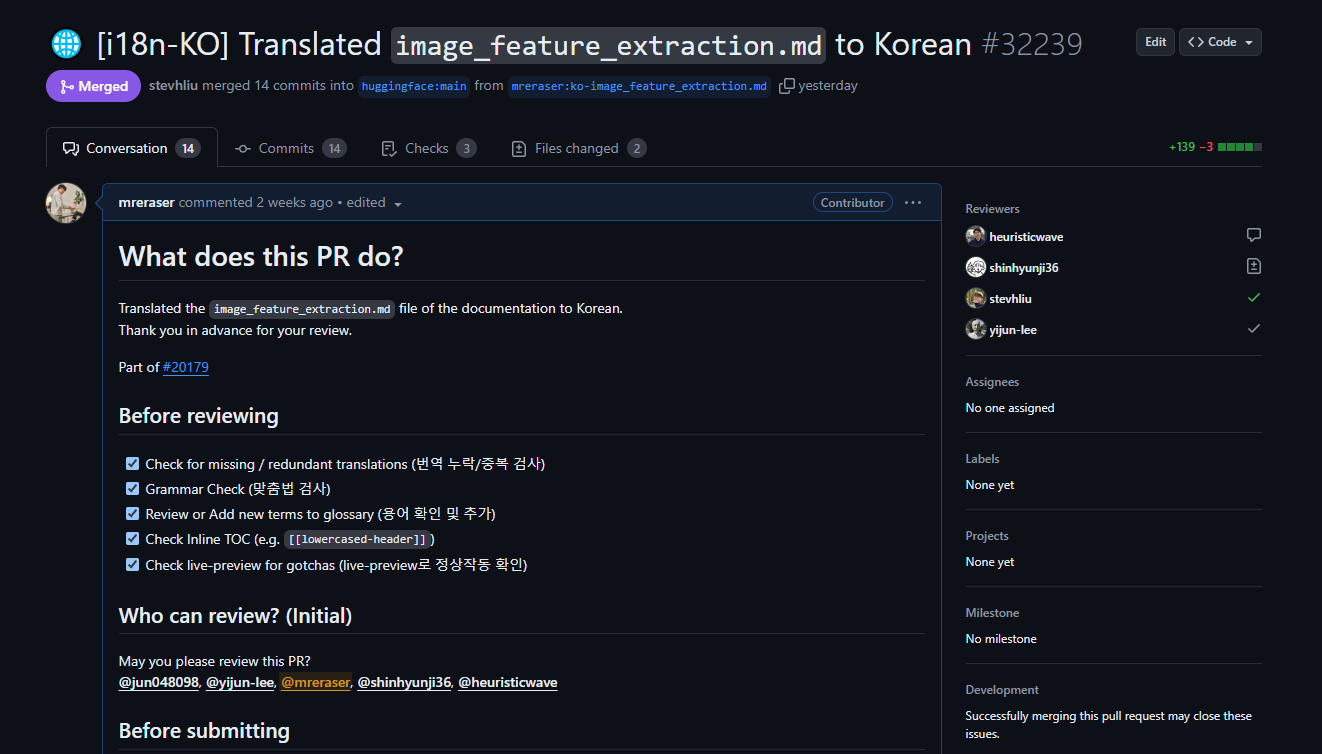The height and width of the screenshot is (754, 1322).
Task: Toggle 'Check for missing / redundant translations' checkbox
Action: (x=132, y=464)
